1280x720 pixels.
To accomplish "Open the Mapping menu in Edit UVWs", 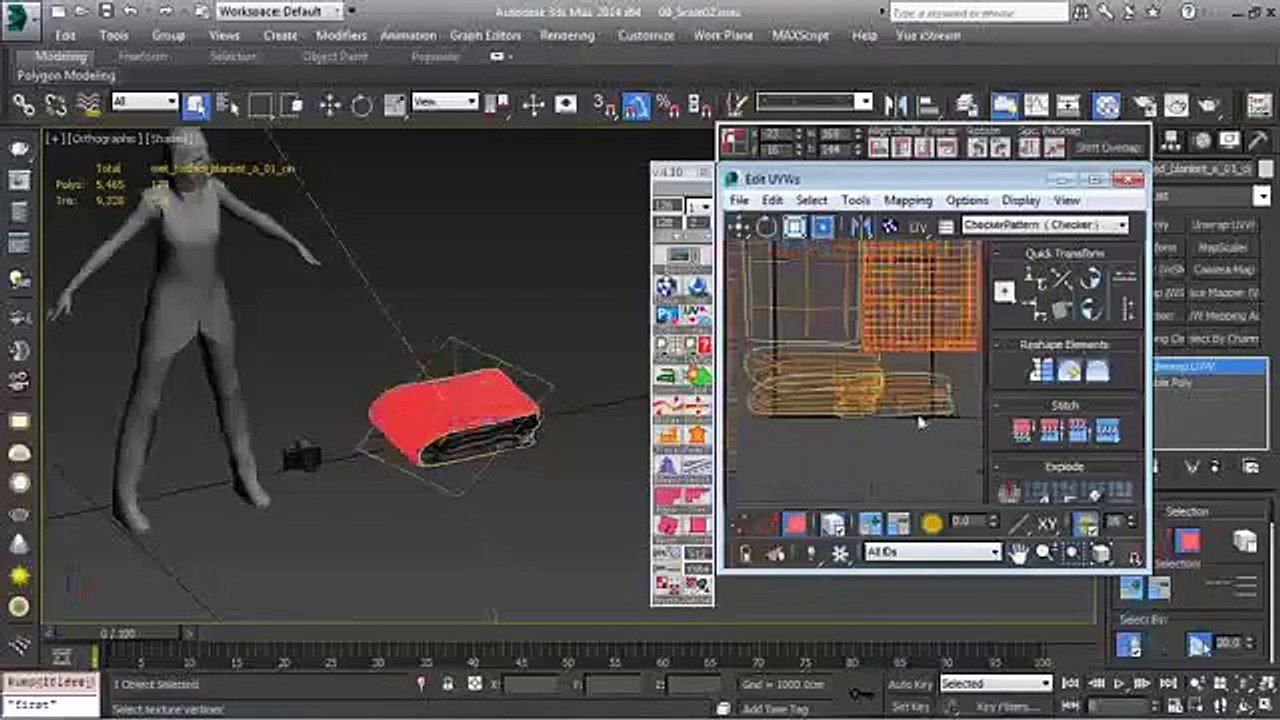I will [907, 200].
